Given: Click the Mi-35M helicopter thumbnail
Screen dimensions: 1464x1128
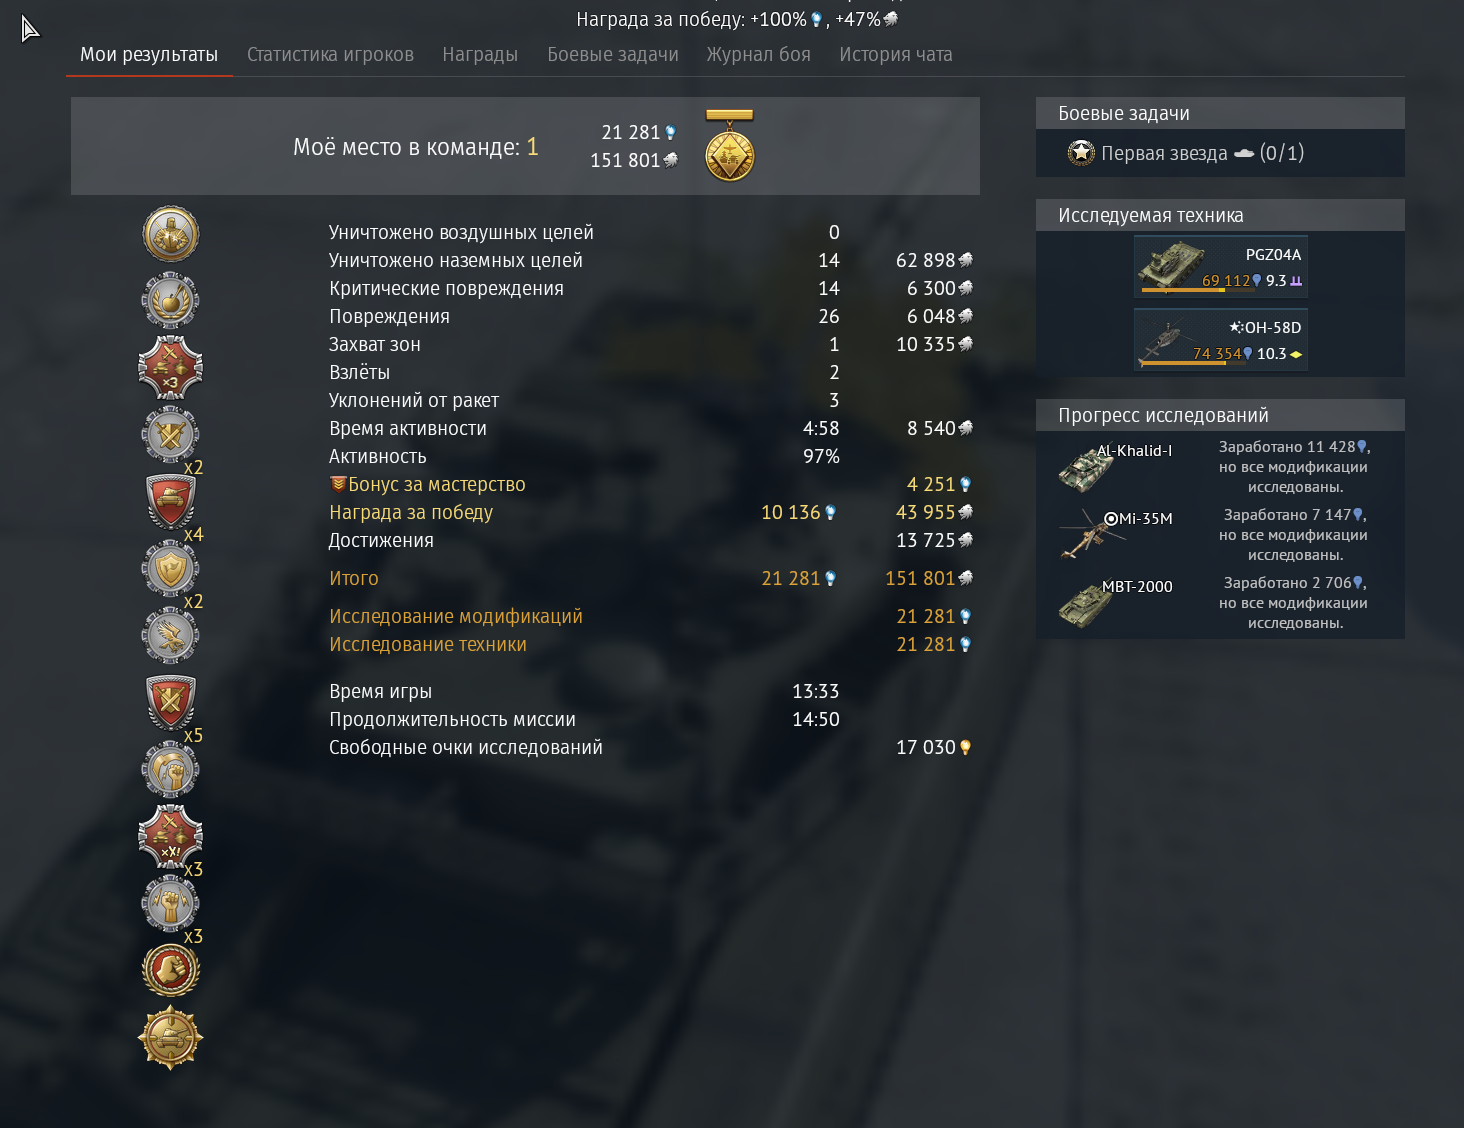Looking at the screenshot, I should [1090, 534].
